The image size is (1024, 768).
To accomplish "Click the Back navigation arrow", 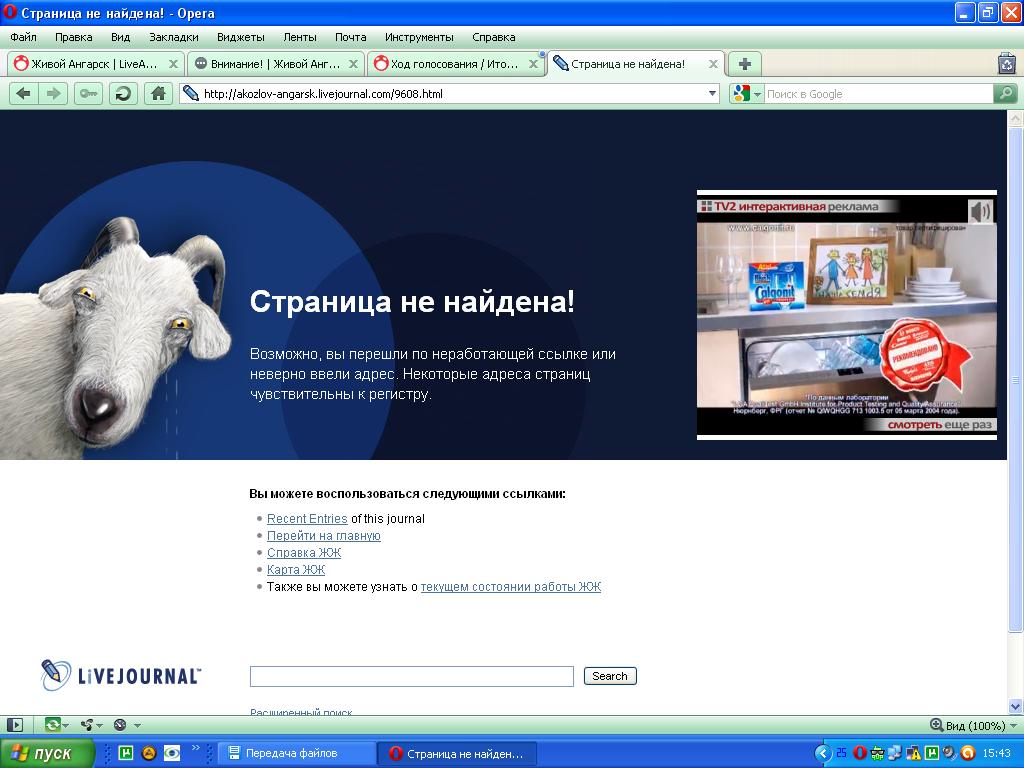I will click(23, 94).
